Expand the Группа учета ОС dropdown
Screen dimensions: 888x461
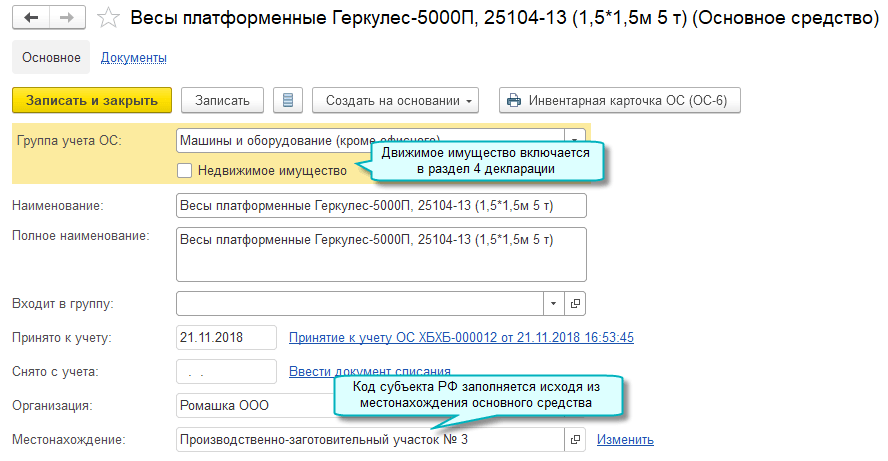tap(574, 140)
